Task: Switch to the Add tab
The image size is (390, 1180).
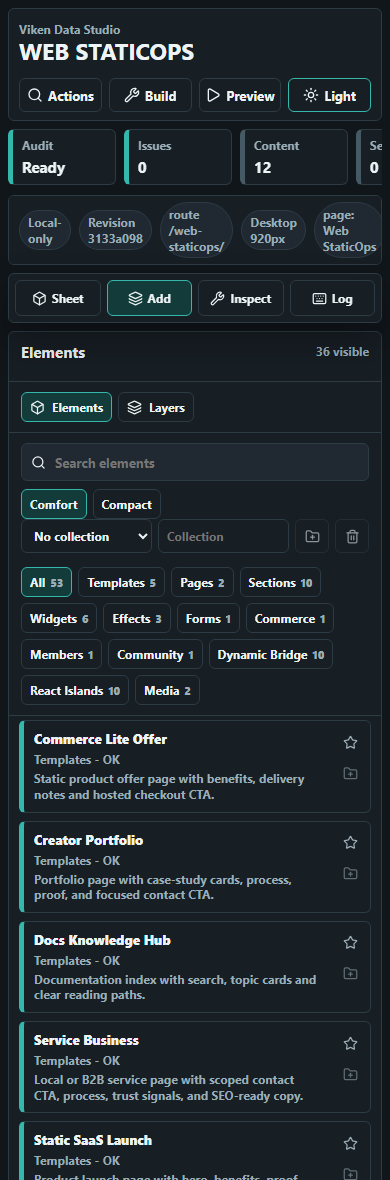Action: coord(150,299)
